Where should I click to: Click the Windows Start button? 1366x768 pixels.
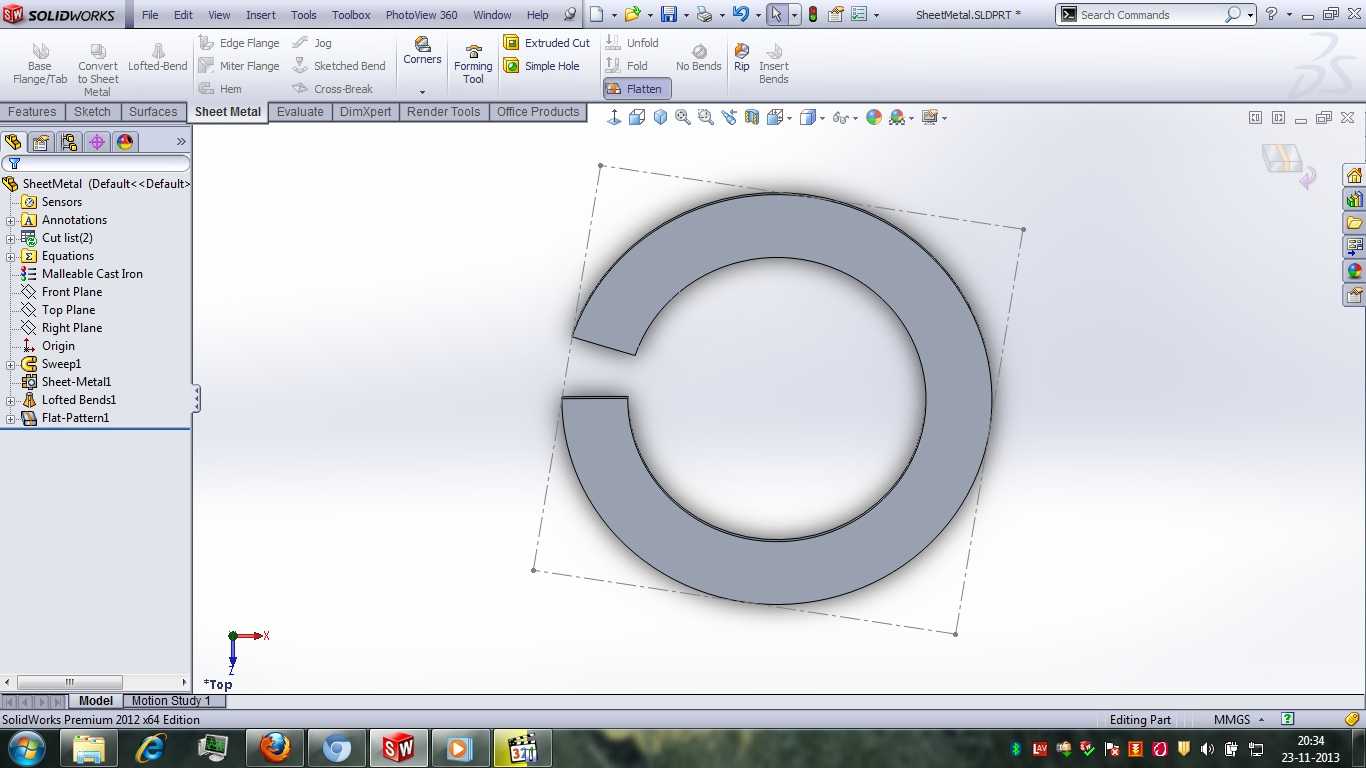coord(26,748)
